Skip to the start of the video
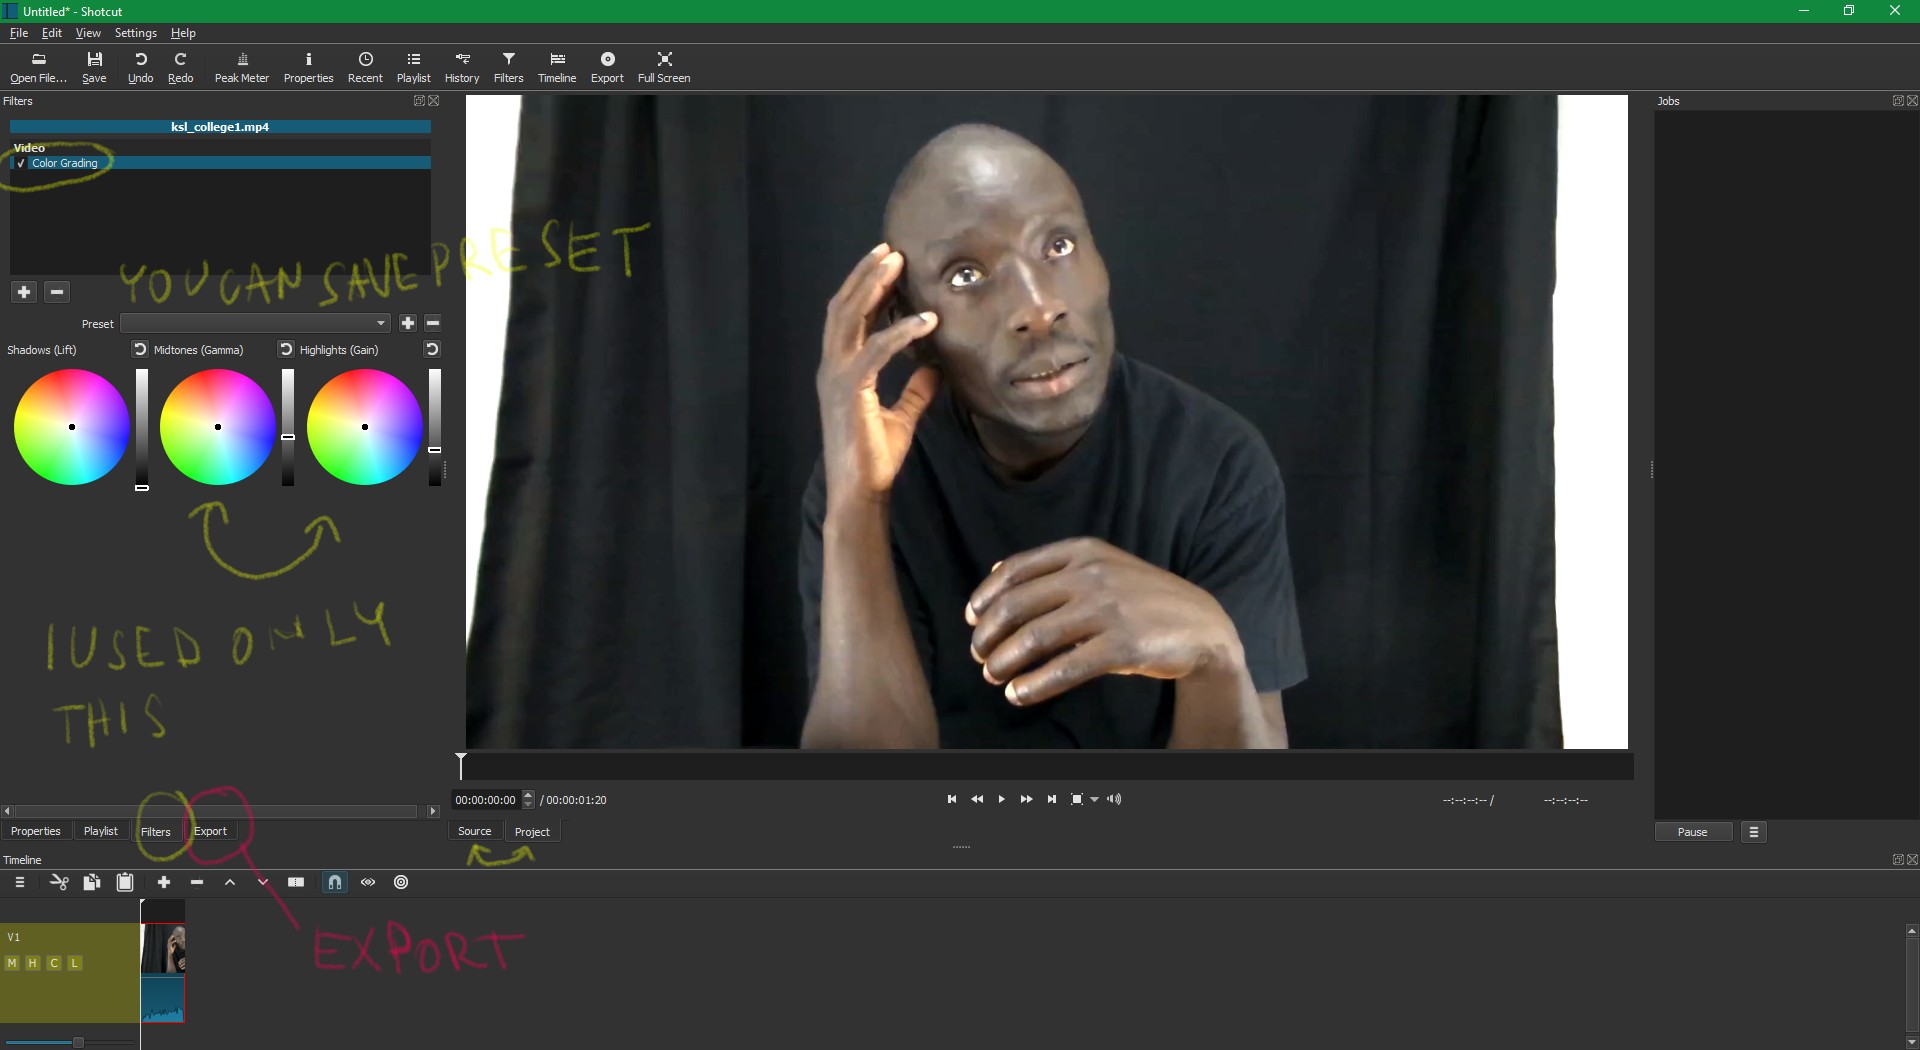The height and width of the screenshot is (1050, 1920). pos(952,799)
